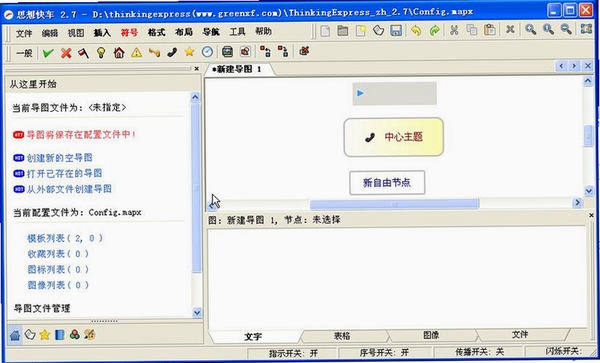Open the 插入 menu
Screen dimensions: 600x363
pyautogui.click(x=102, y=33)
